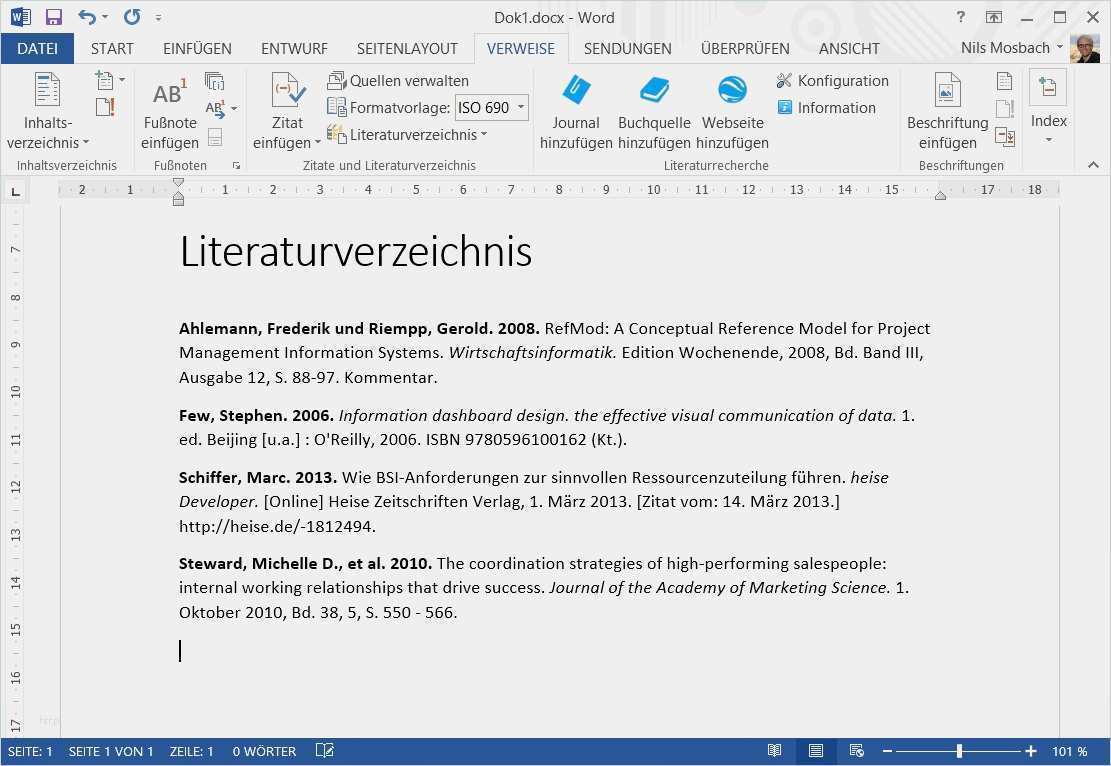
Task: Switch to the Read Mode view
Action: coord(775,751)
